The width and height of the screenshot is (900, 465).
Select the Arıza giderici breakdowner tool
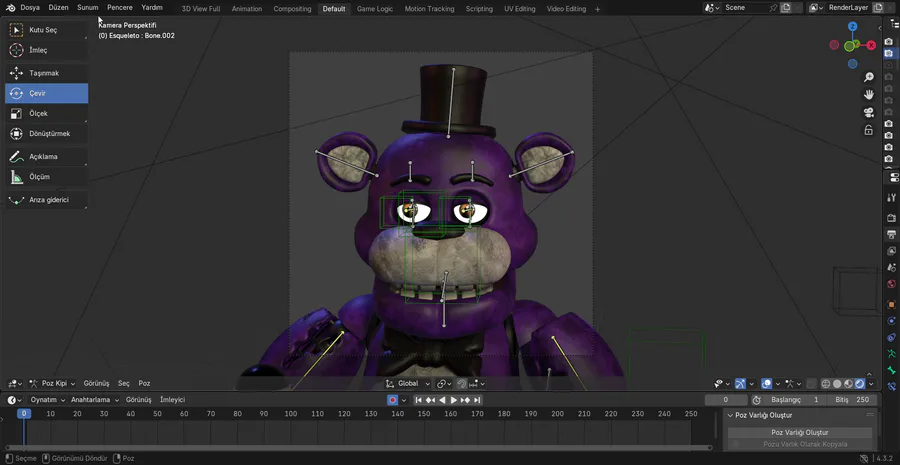click(46, 200)
